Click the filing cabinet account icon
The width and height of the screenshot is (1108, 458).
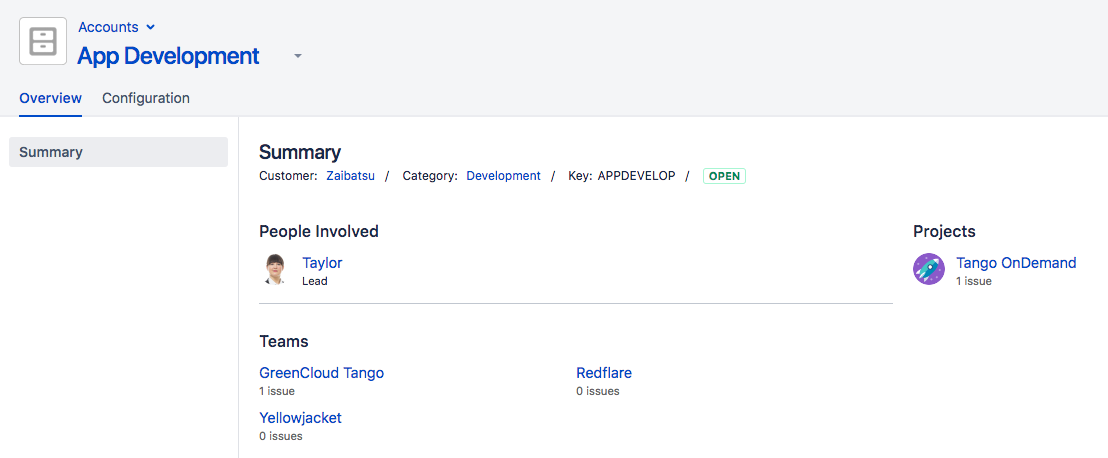point(44,41)
